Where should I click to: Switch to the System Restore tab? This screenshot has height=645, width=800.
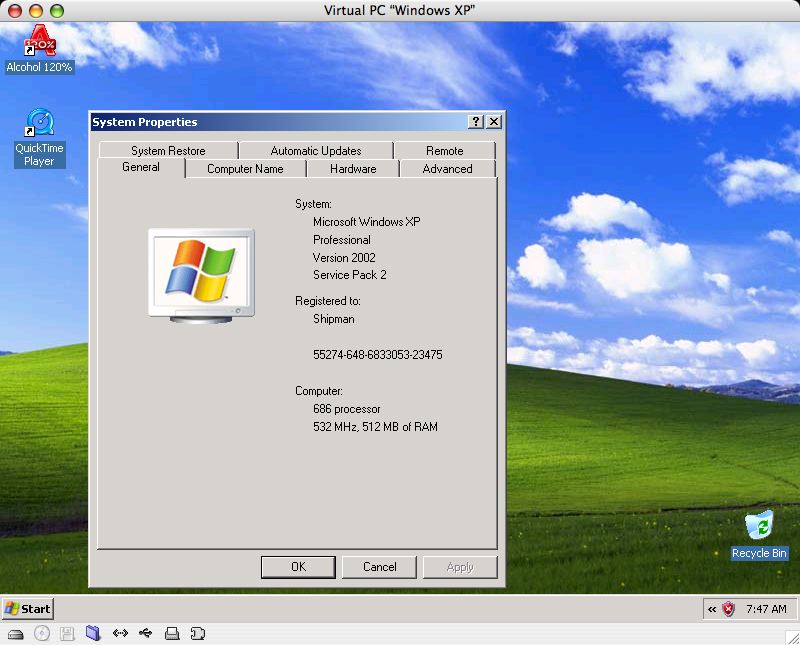(x=168, y=151)
